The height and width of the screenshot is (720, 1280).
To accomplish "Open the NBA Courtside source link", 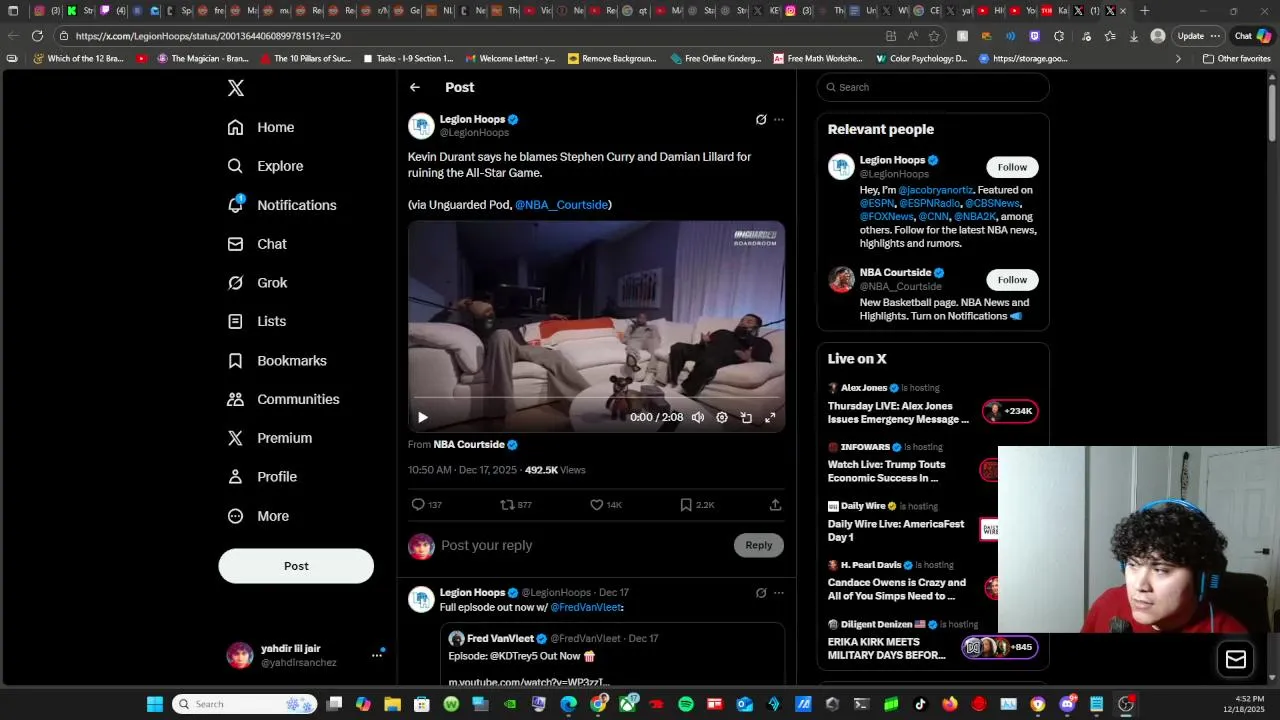I will pos(475,445).
